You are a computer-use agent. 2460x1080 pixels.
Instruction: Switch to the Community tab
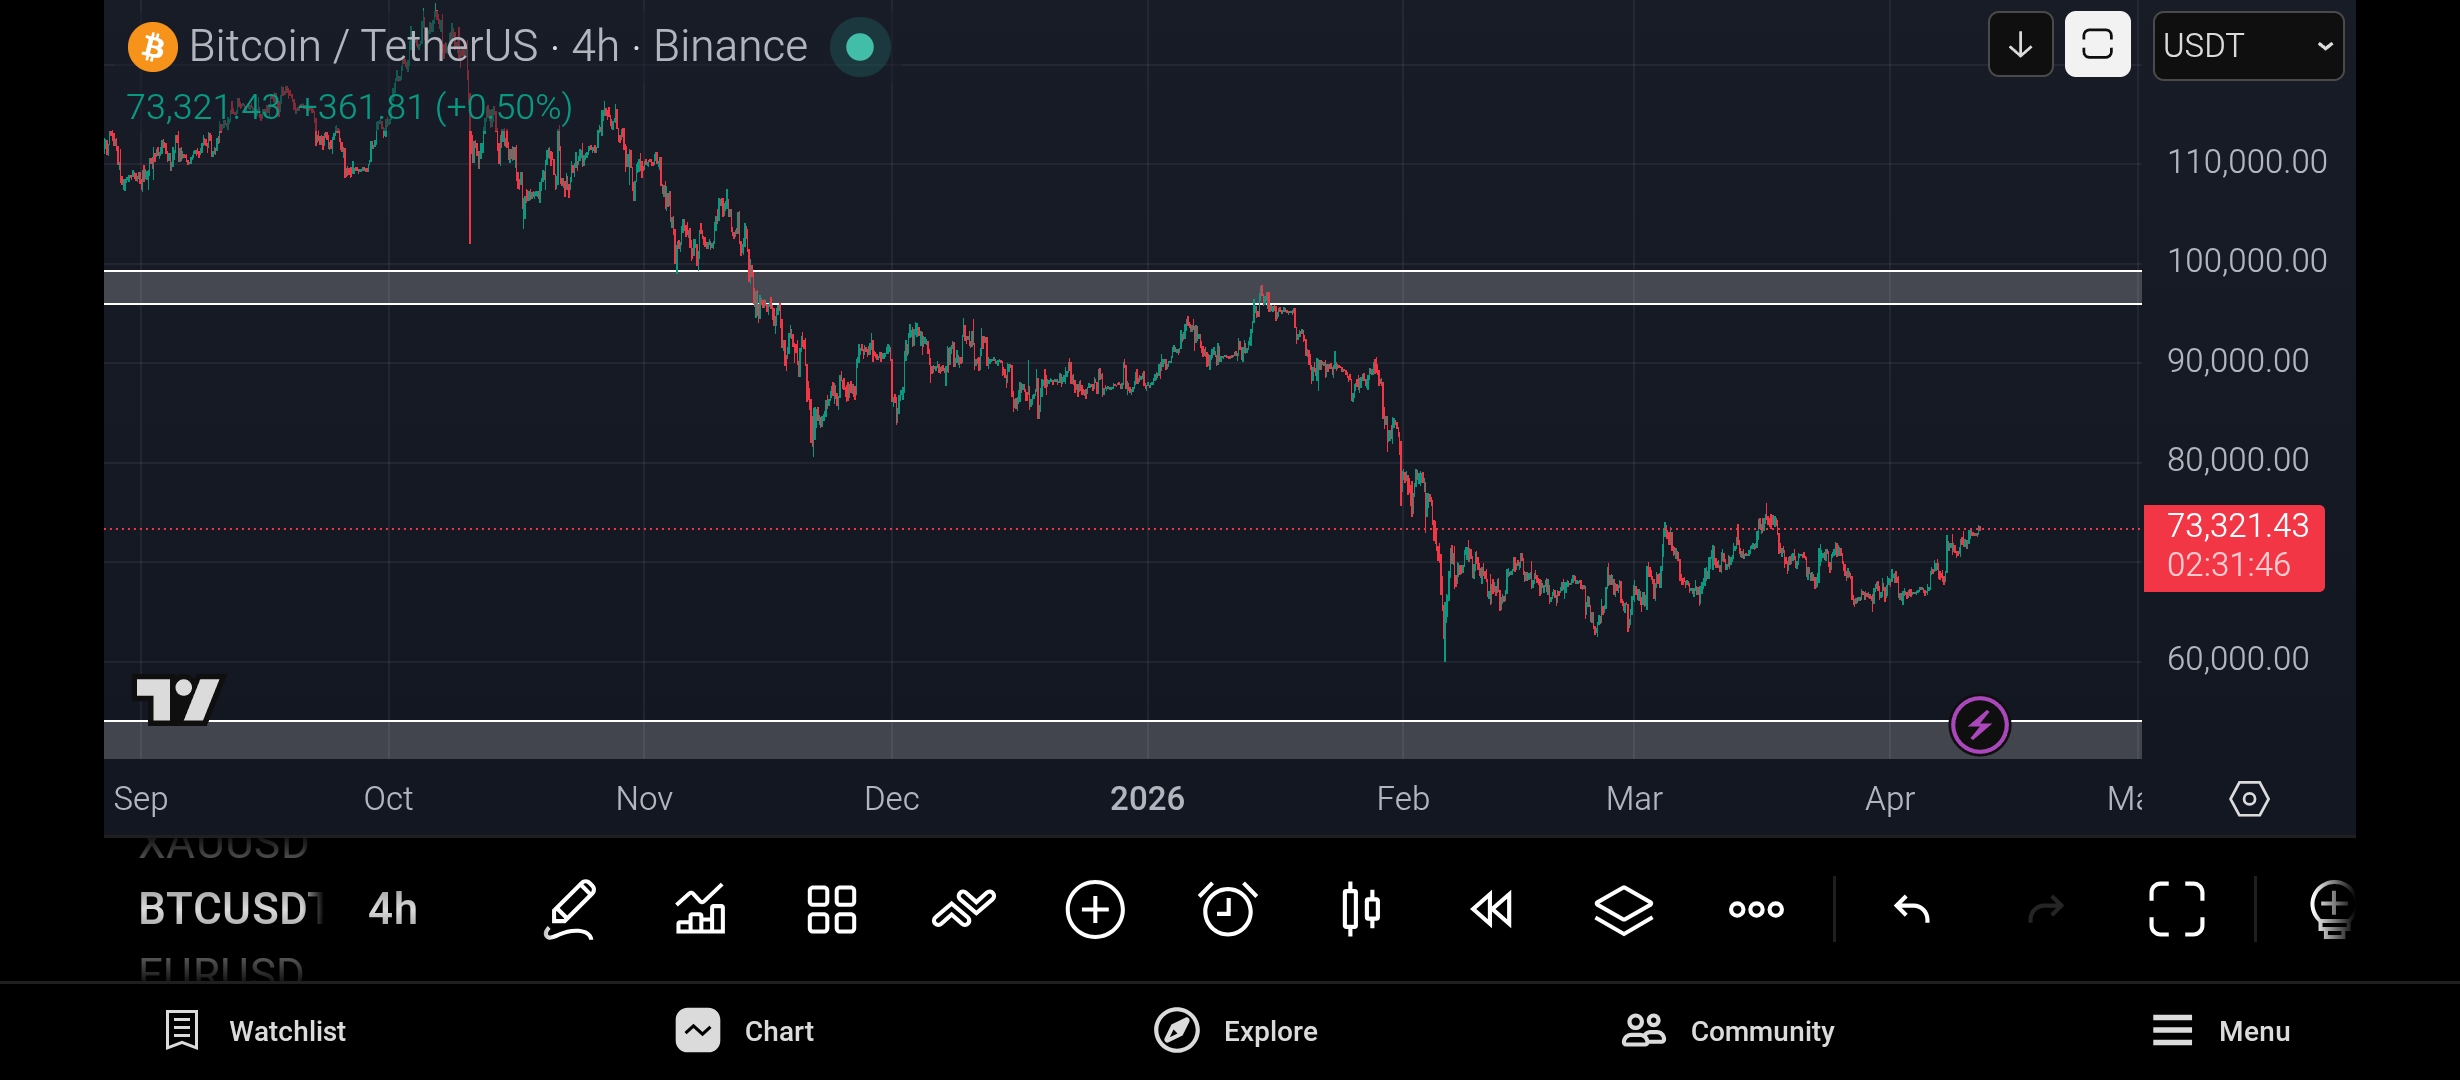1728,1031
